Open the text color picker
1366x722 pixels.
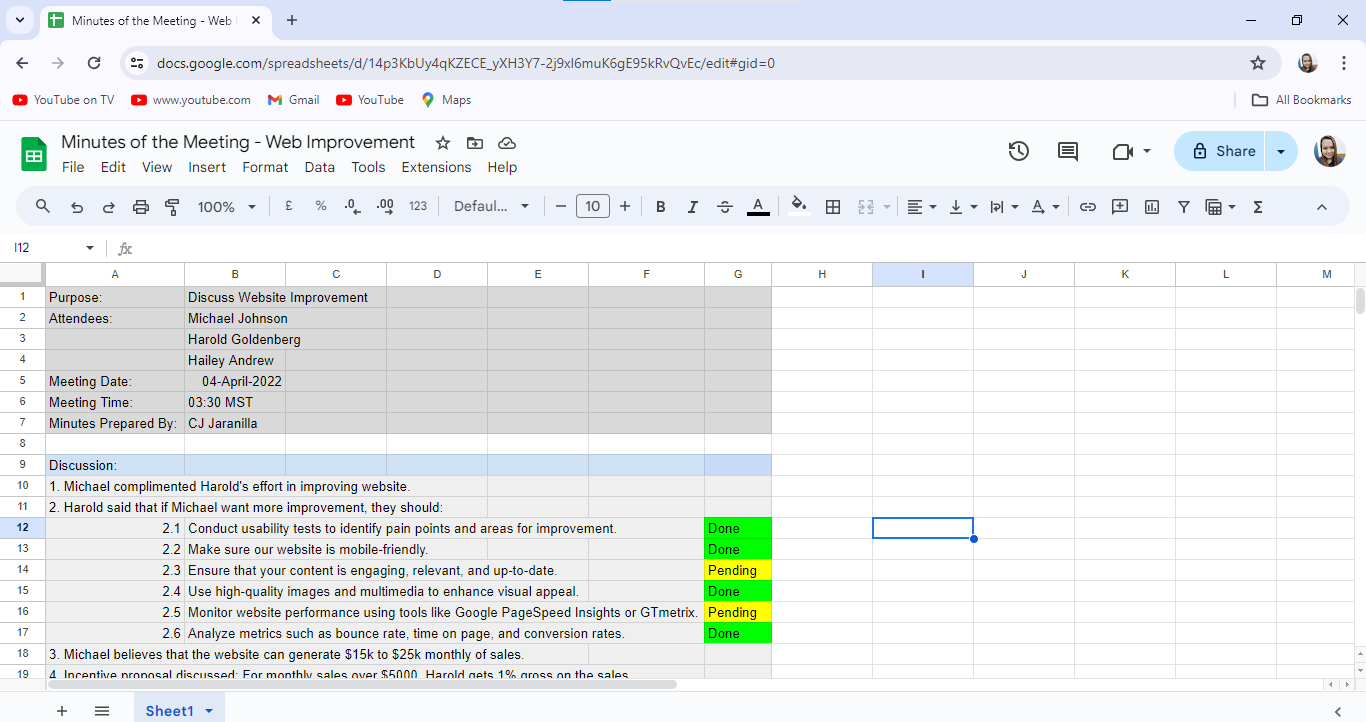click(x=758, y=207)
